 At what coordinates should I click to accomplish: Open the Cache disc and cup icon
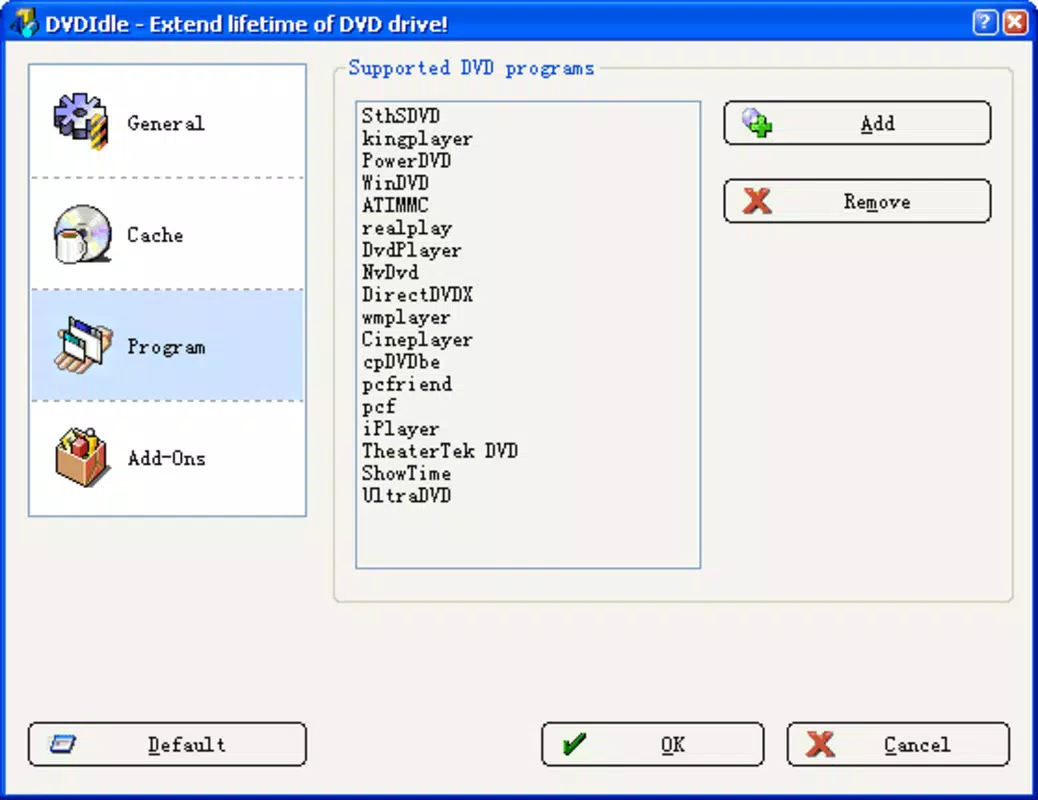pos(82,234)
